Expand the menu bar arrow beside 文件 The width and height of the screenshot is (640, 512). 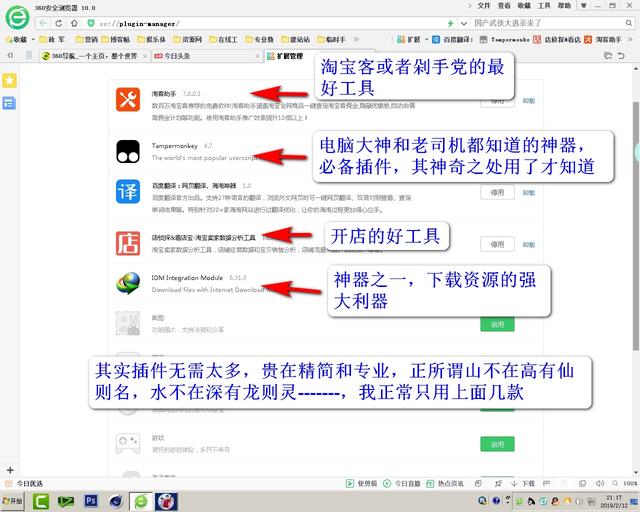point(469,6)
